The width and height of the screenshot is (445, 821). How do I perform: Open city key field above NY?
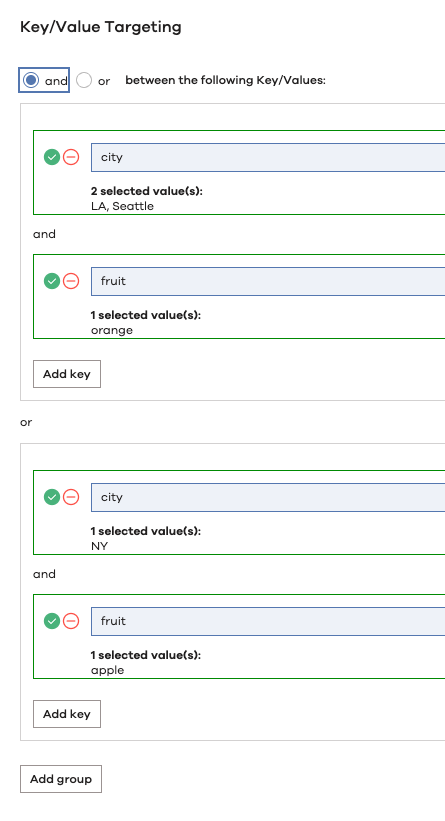coord(268,497)
